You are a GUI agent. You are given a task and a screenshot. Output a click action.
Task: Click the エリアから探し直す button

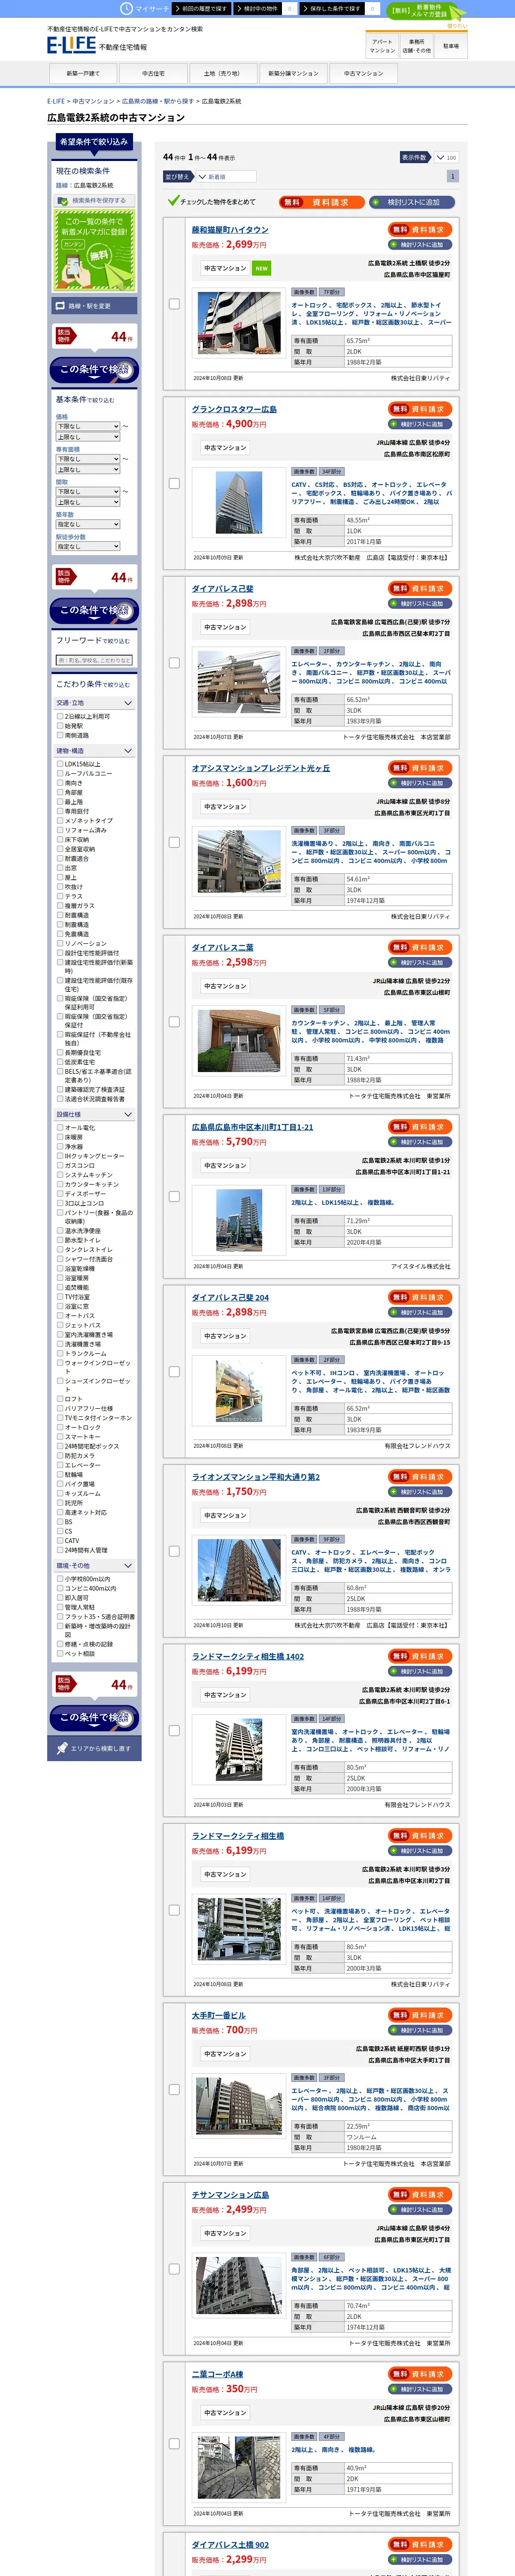pyautogui.click(x=94, y=1748)
